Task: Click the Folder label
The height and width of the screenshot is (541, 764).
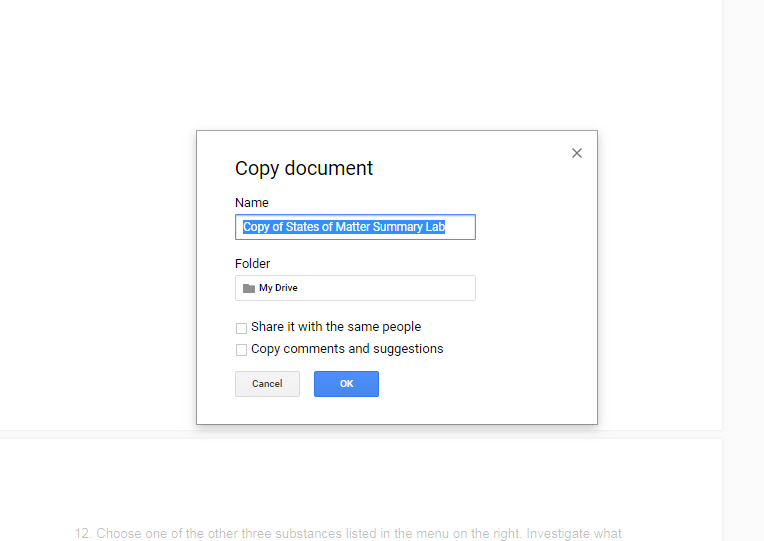Action: [x=252, y=264]
